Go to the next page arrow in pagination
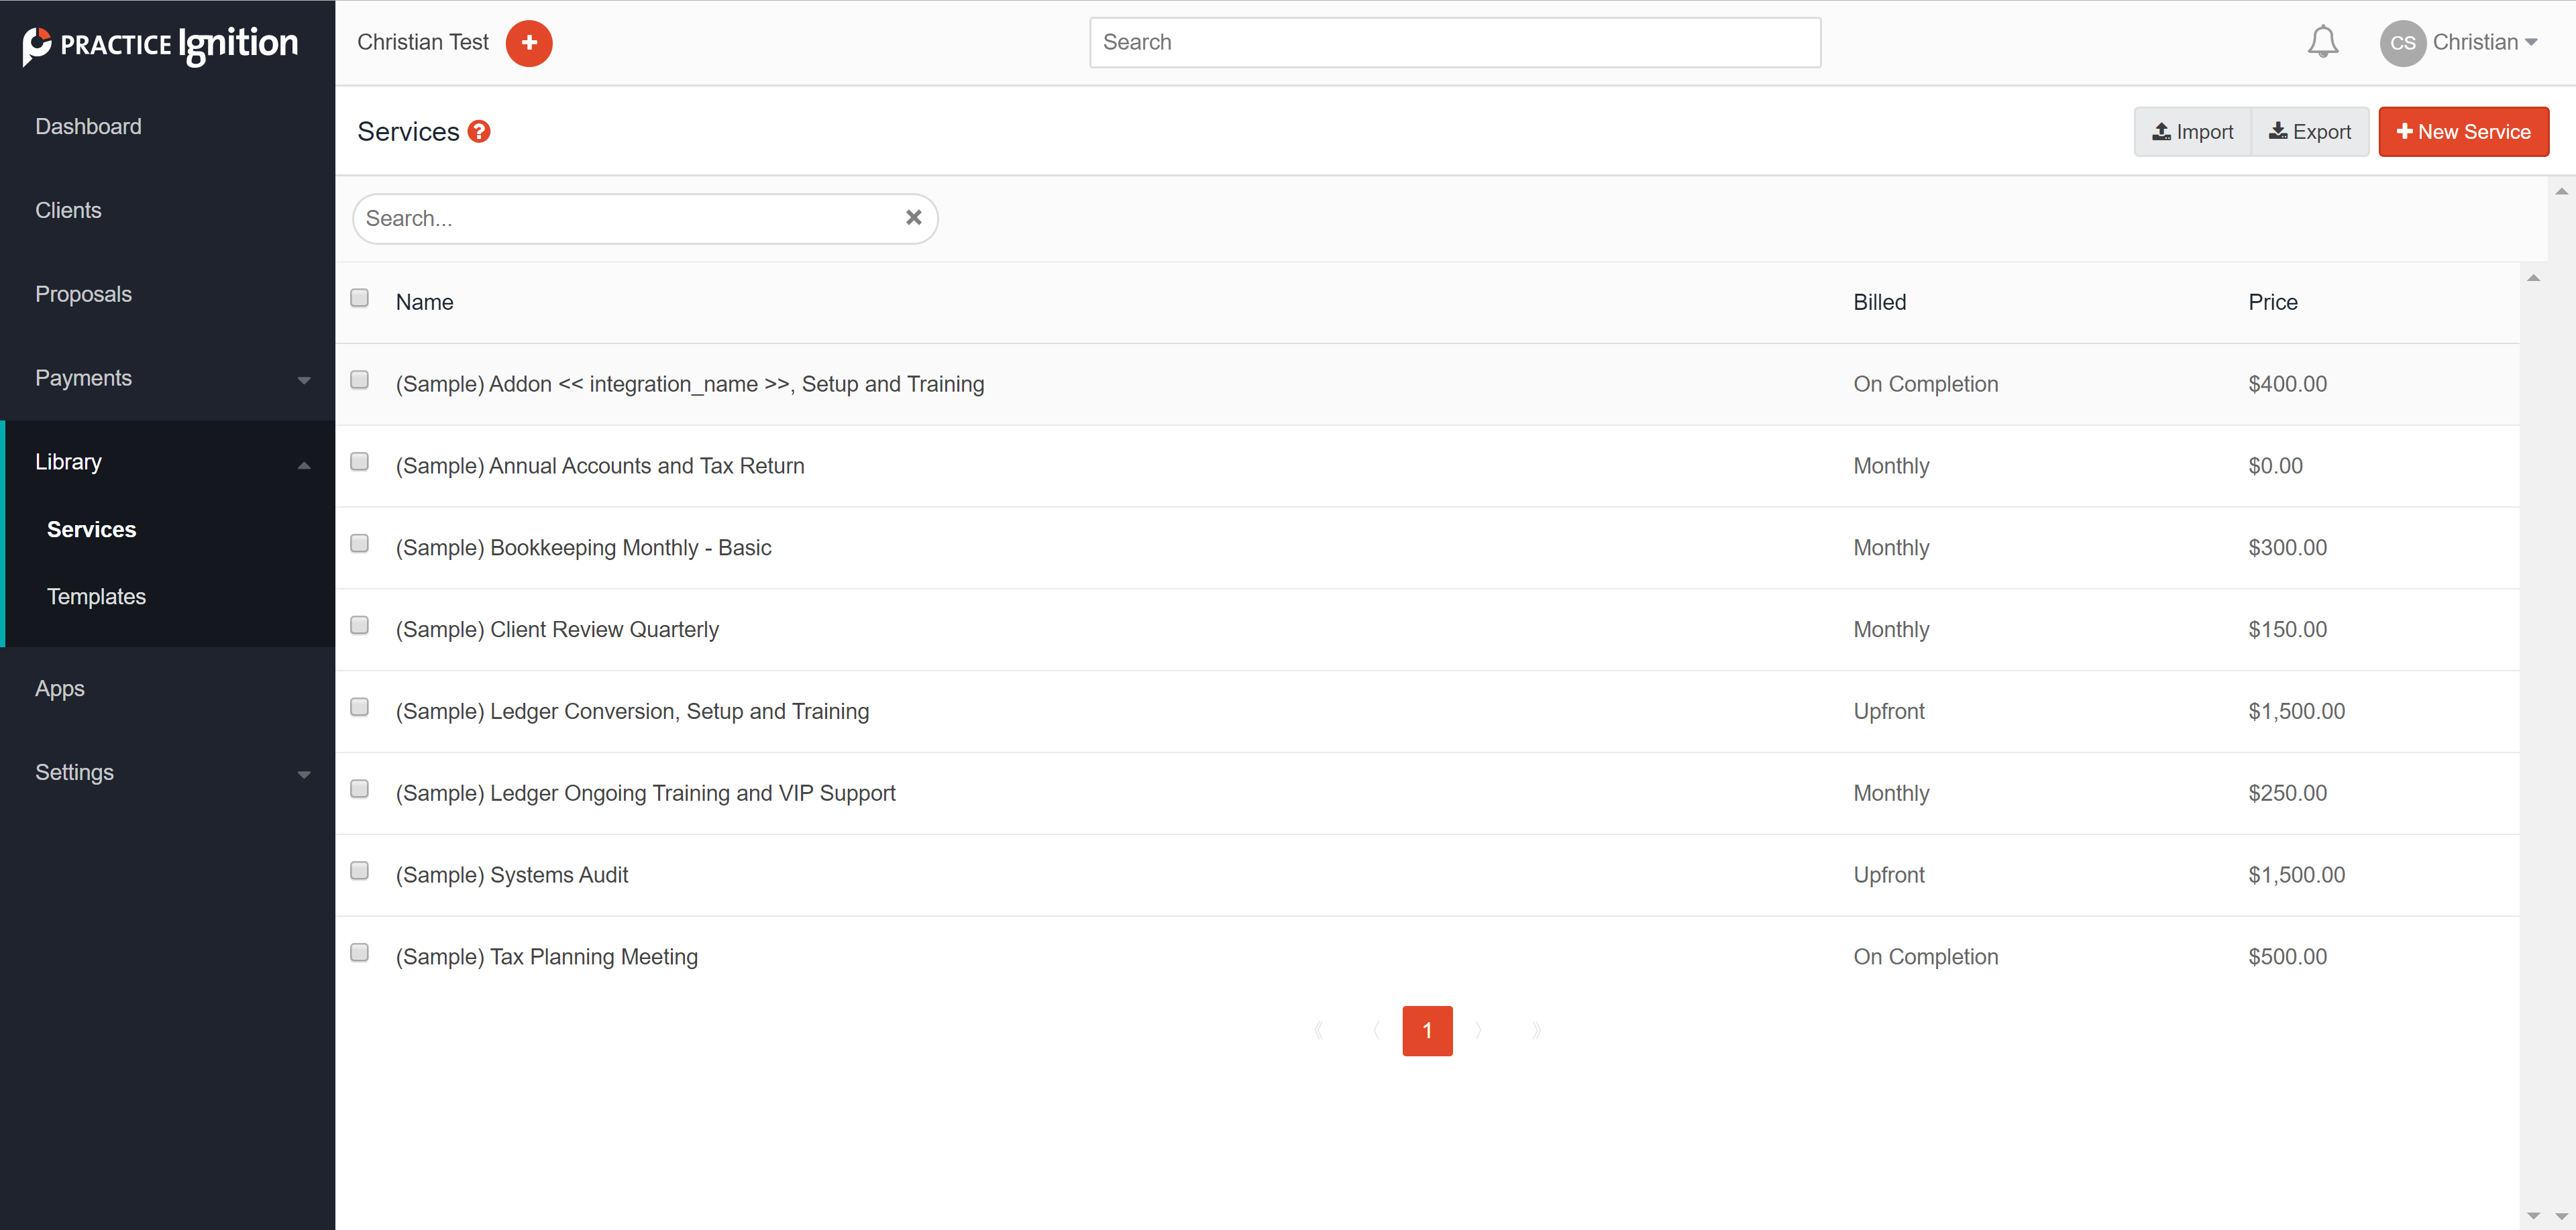 (1478, 1030)
